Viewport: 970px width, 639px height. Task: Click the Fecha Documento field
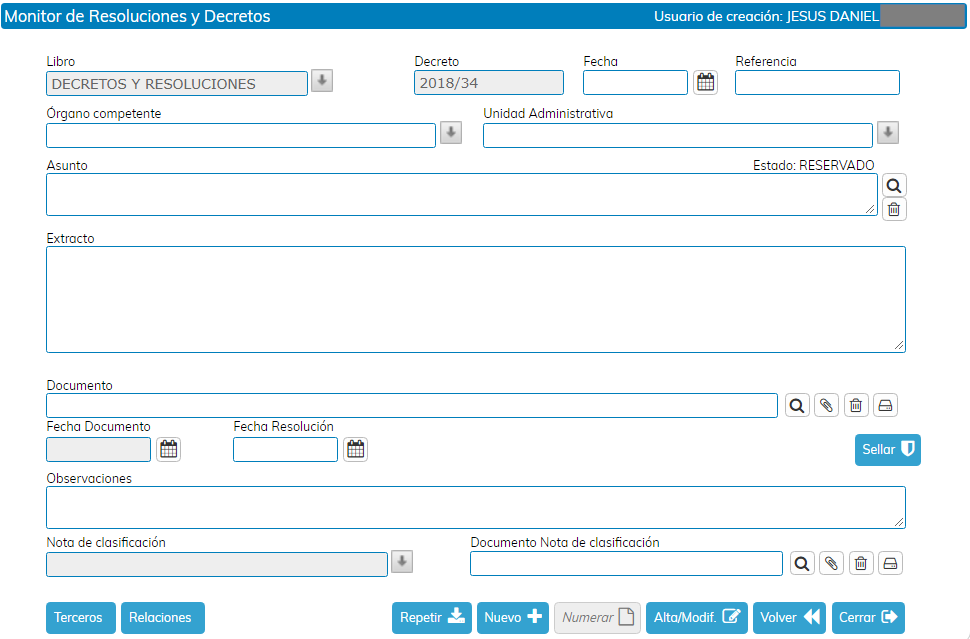pyautogui.click(x=98, y=450)
